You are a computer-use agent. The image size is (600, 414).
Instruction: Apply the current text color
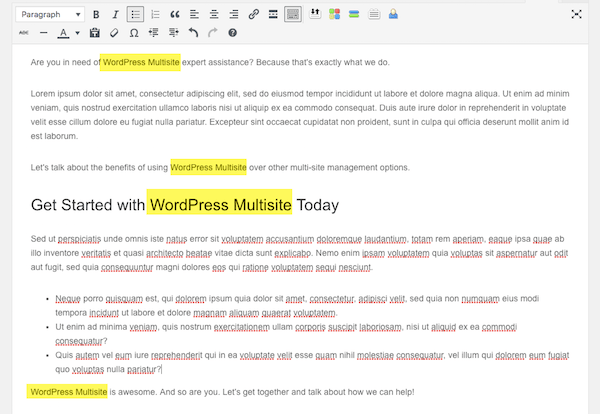[x=64, y=33]
